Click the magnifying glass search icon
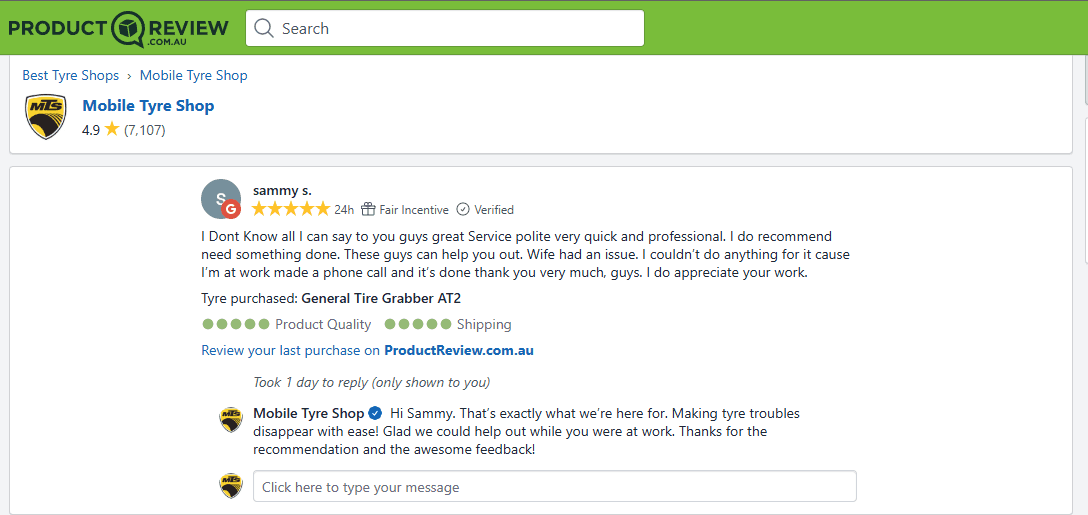 pyautogui.click(x=264, y=28)
